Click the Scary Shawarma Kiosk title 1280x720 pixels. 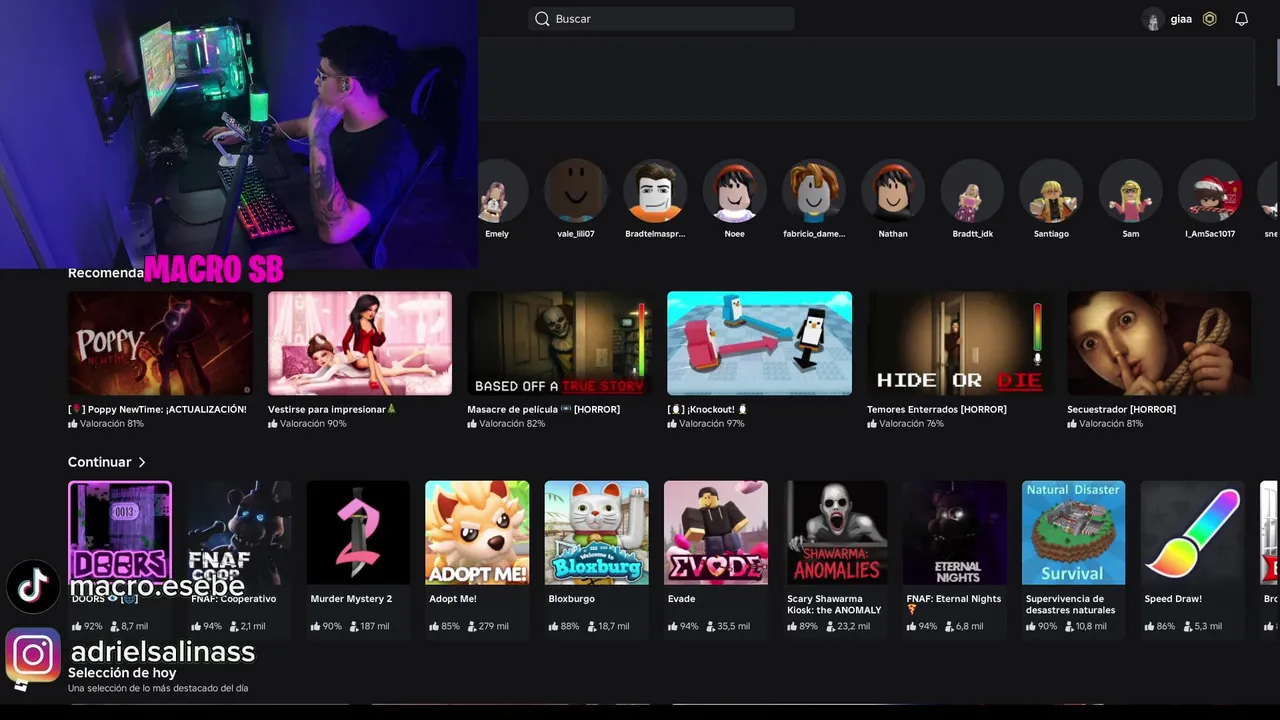[834, 604]
